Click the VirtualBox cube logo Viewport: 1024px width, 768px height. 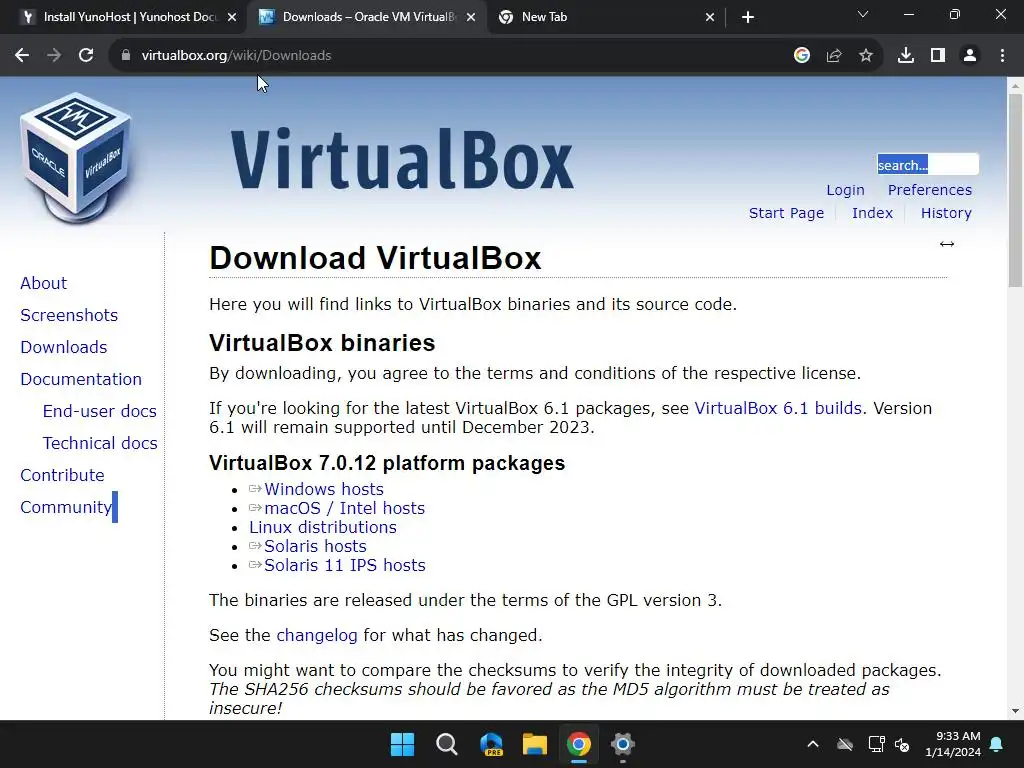(76, 157)
